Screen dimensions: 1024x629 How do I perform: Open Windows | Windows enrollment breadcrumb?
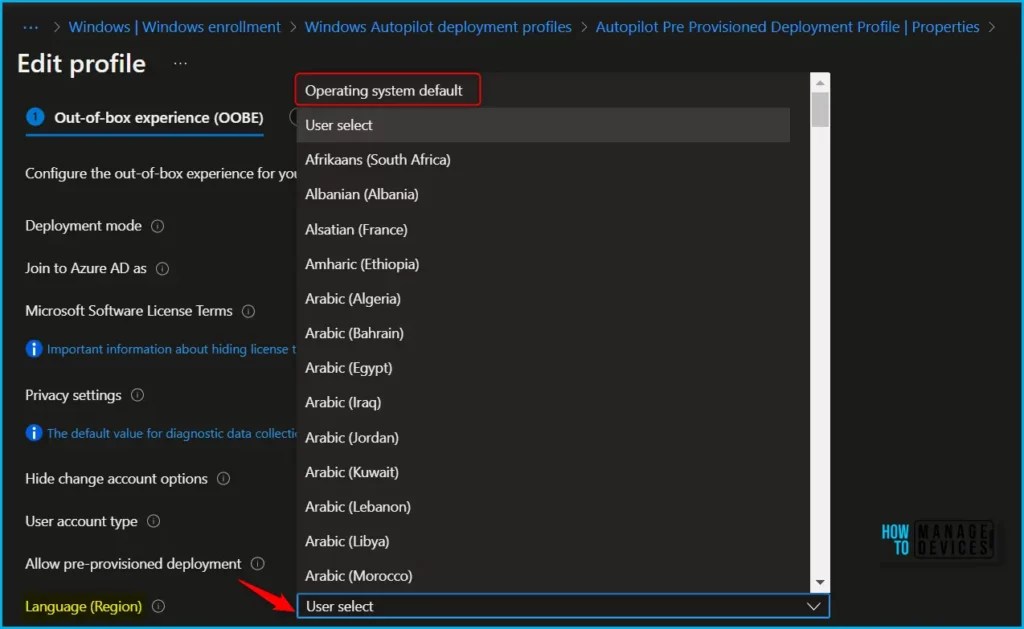click(x=174, y=27)
